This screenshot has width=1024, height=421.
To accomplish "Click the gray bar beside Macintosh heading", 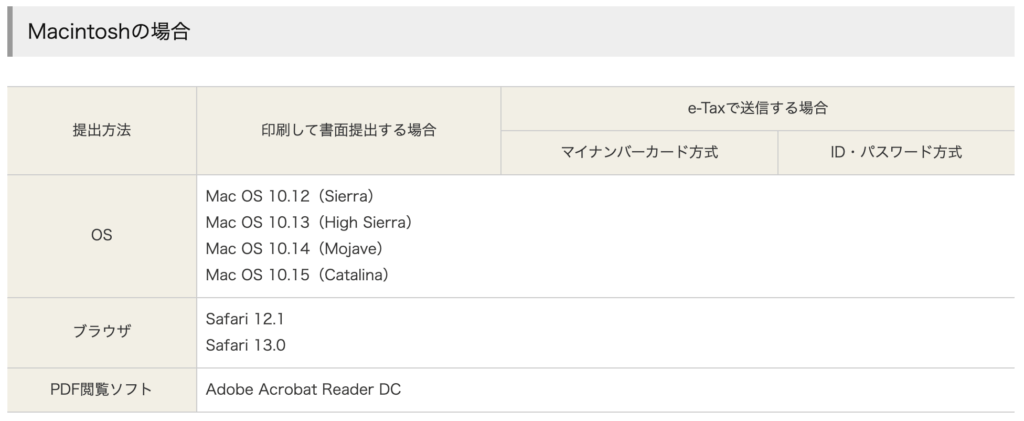I will click(10, 31).
